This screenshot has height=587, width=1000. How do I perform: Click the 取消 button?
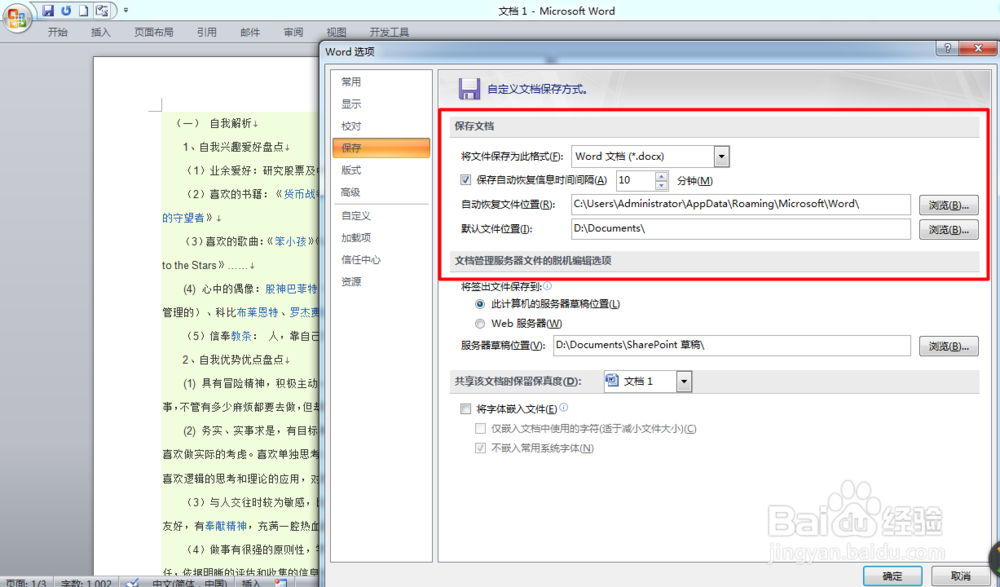(x=960, y=576)
